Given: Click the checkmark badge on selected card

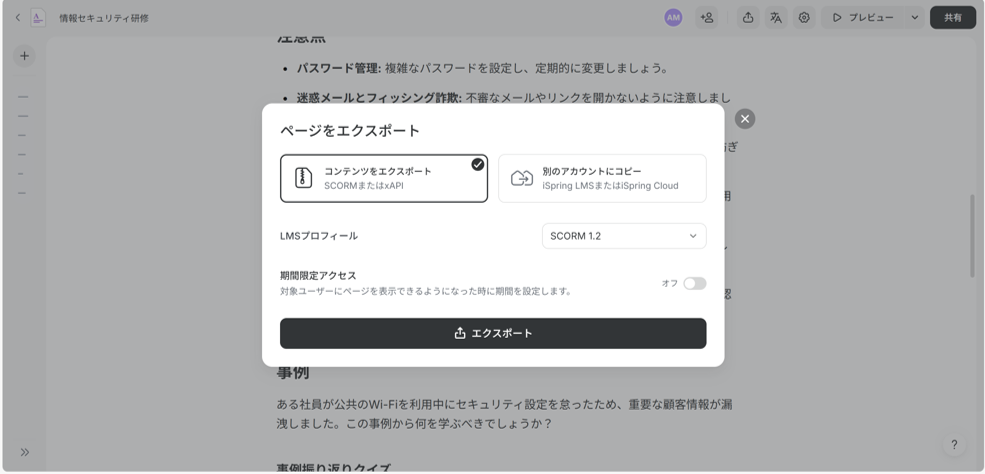Looking at the screenshot, I should [478, 164].
